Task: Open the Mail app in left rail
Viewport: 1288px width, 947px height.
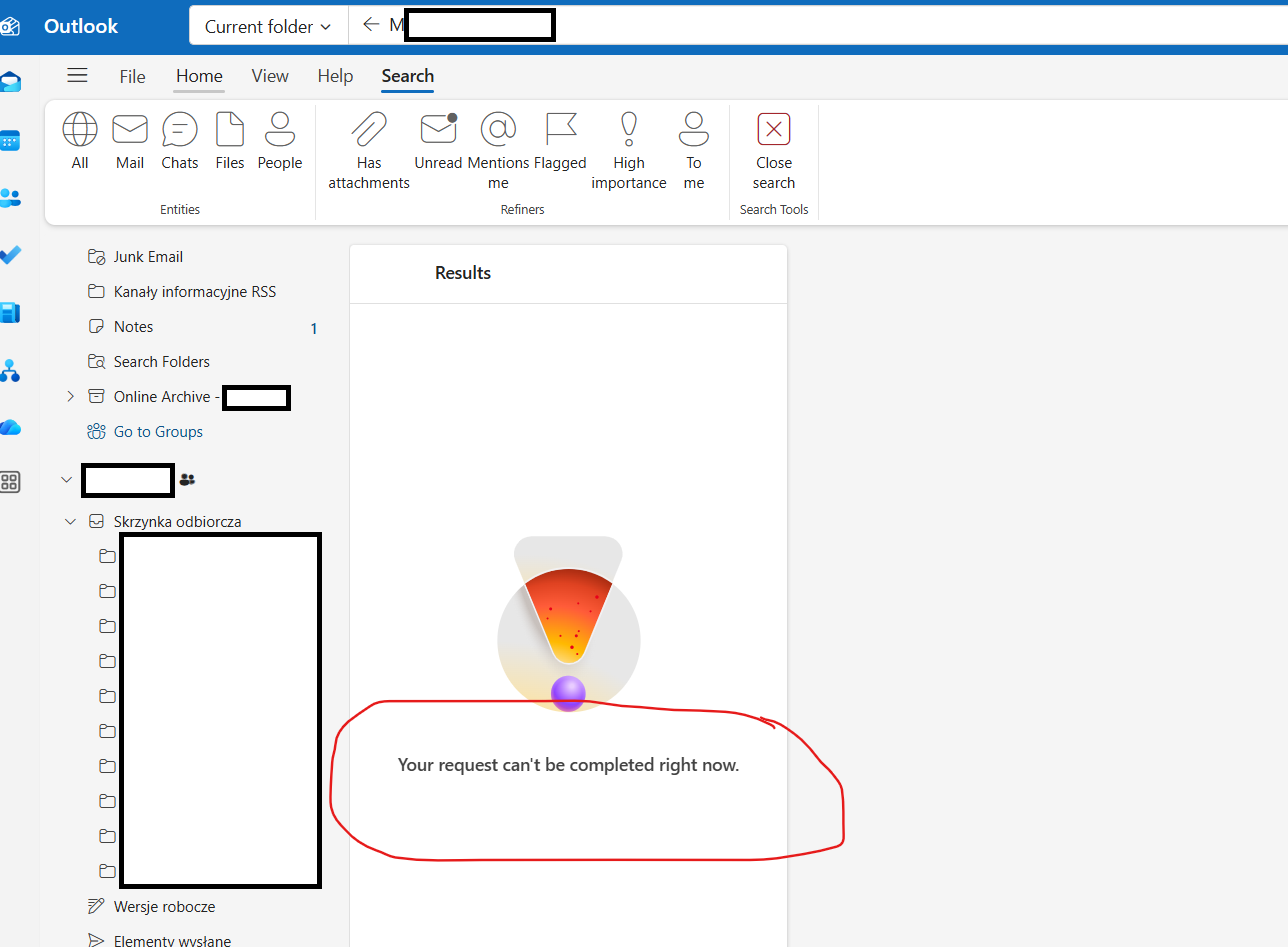Action: coord(11,82)
